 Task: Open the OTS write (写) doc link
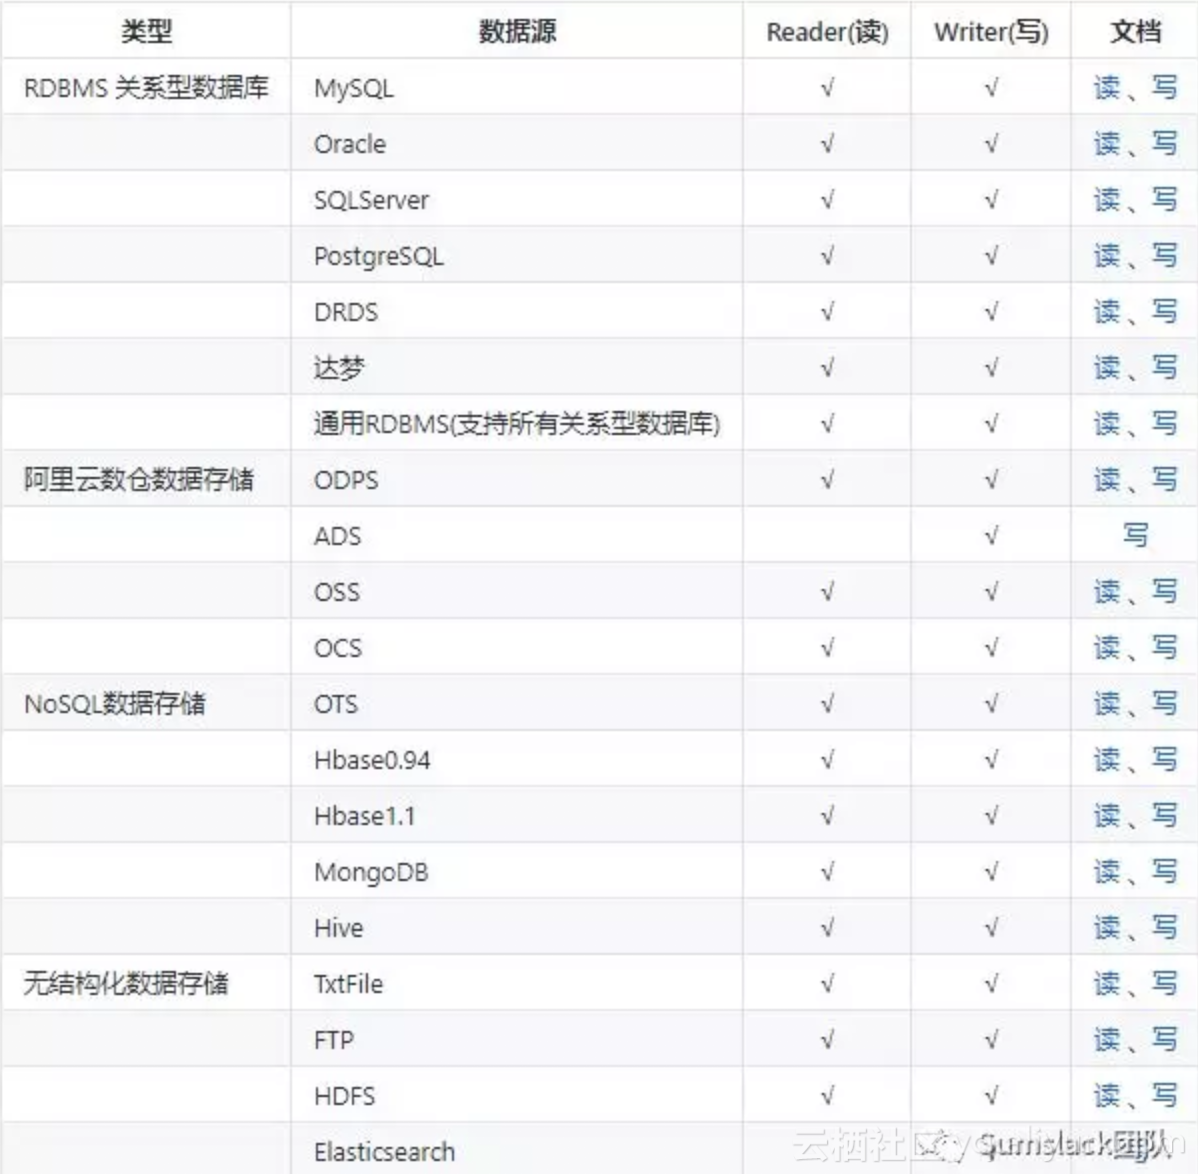1164,703
